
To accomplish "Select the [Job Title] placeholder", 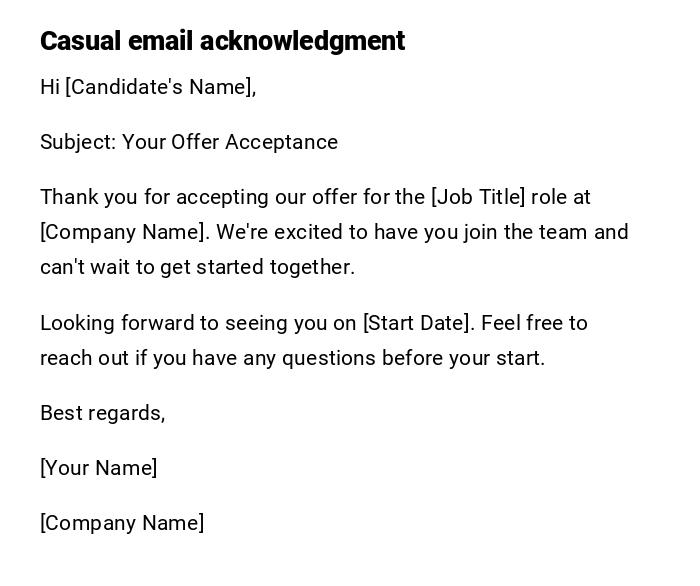I will point(478,197).
